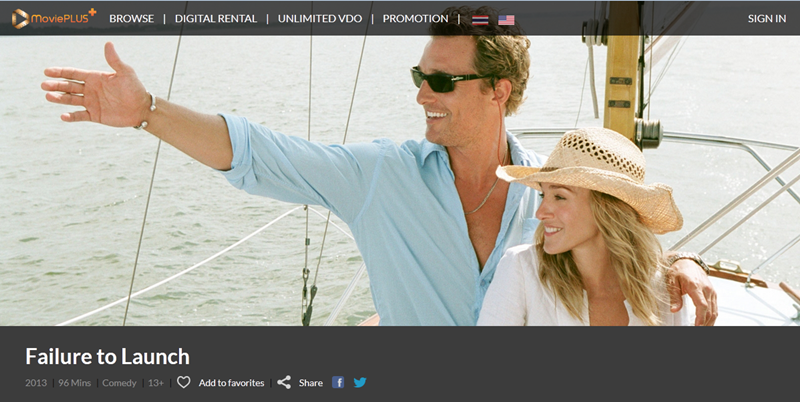Open the PROMOTION page
800x402 pixels.
[x=415, y=19]
